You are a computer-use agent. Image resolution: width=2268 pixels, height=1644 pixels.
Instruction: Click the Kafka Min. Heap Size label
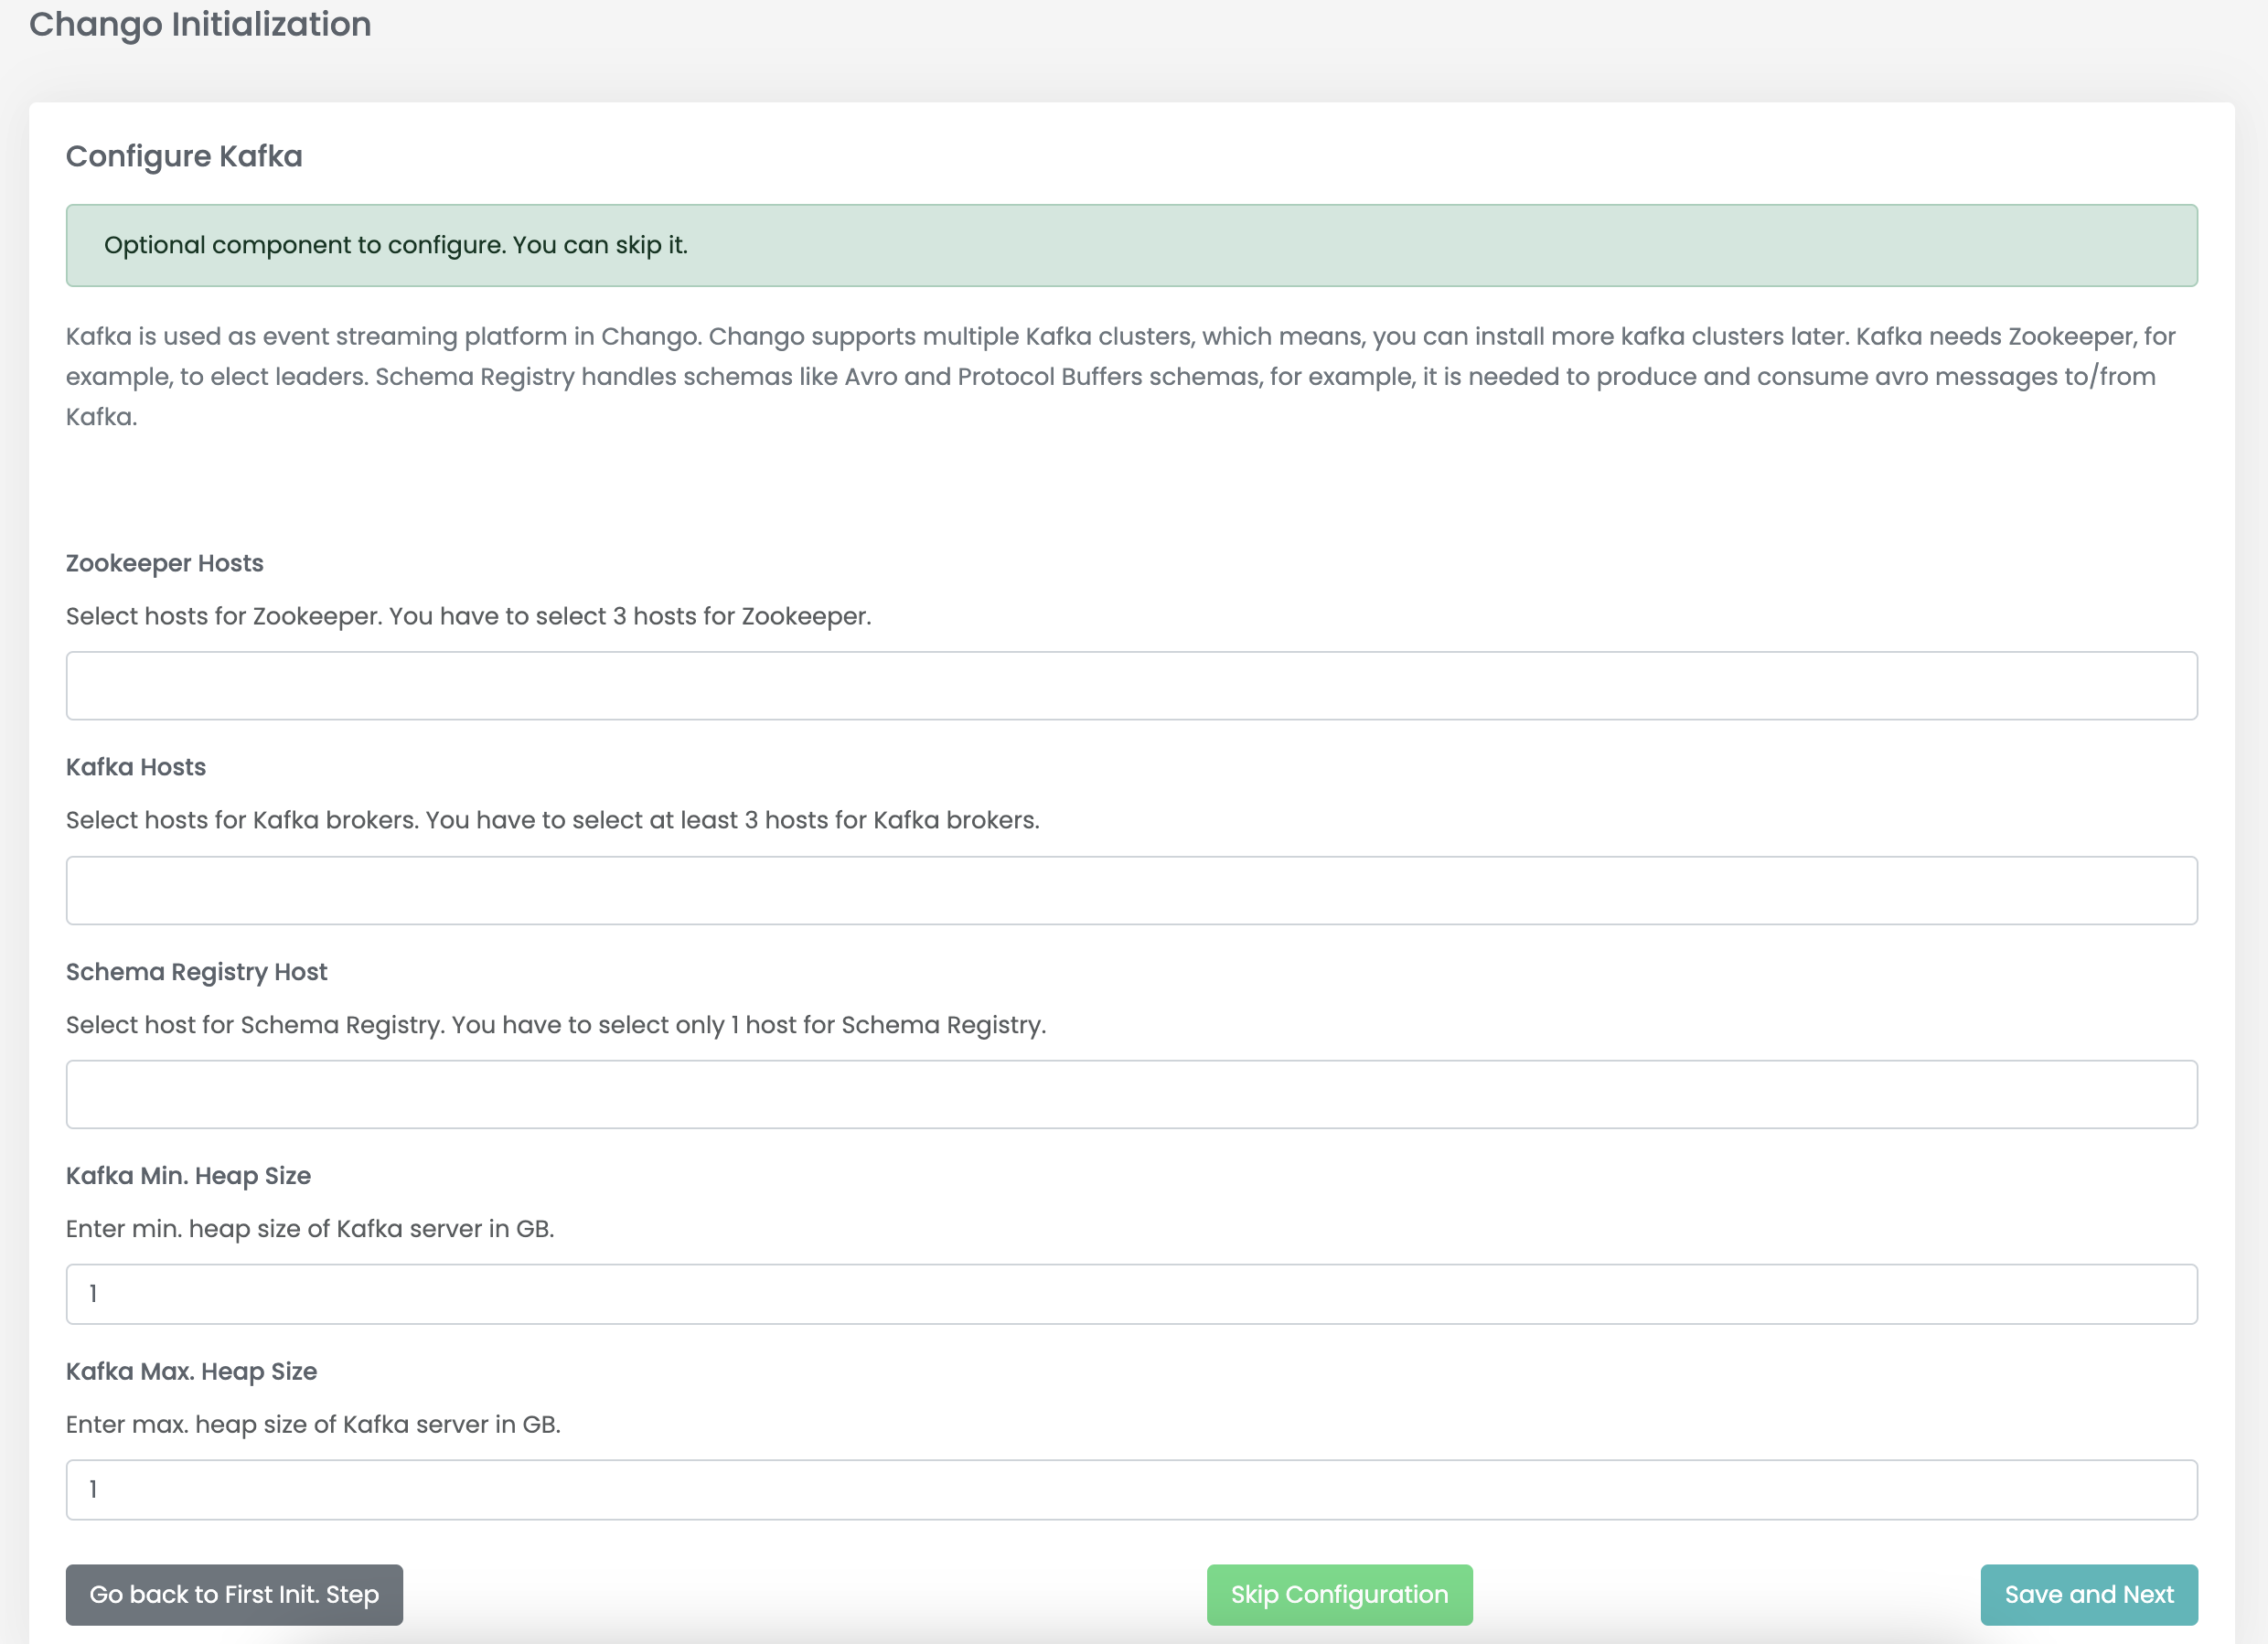coord(188,1176)
